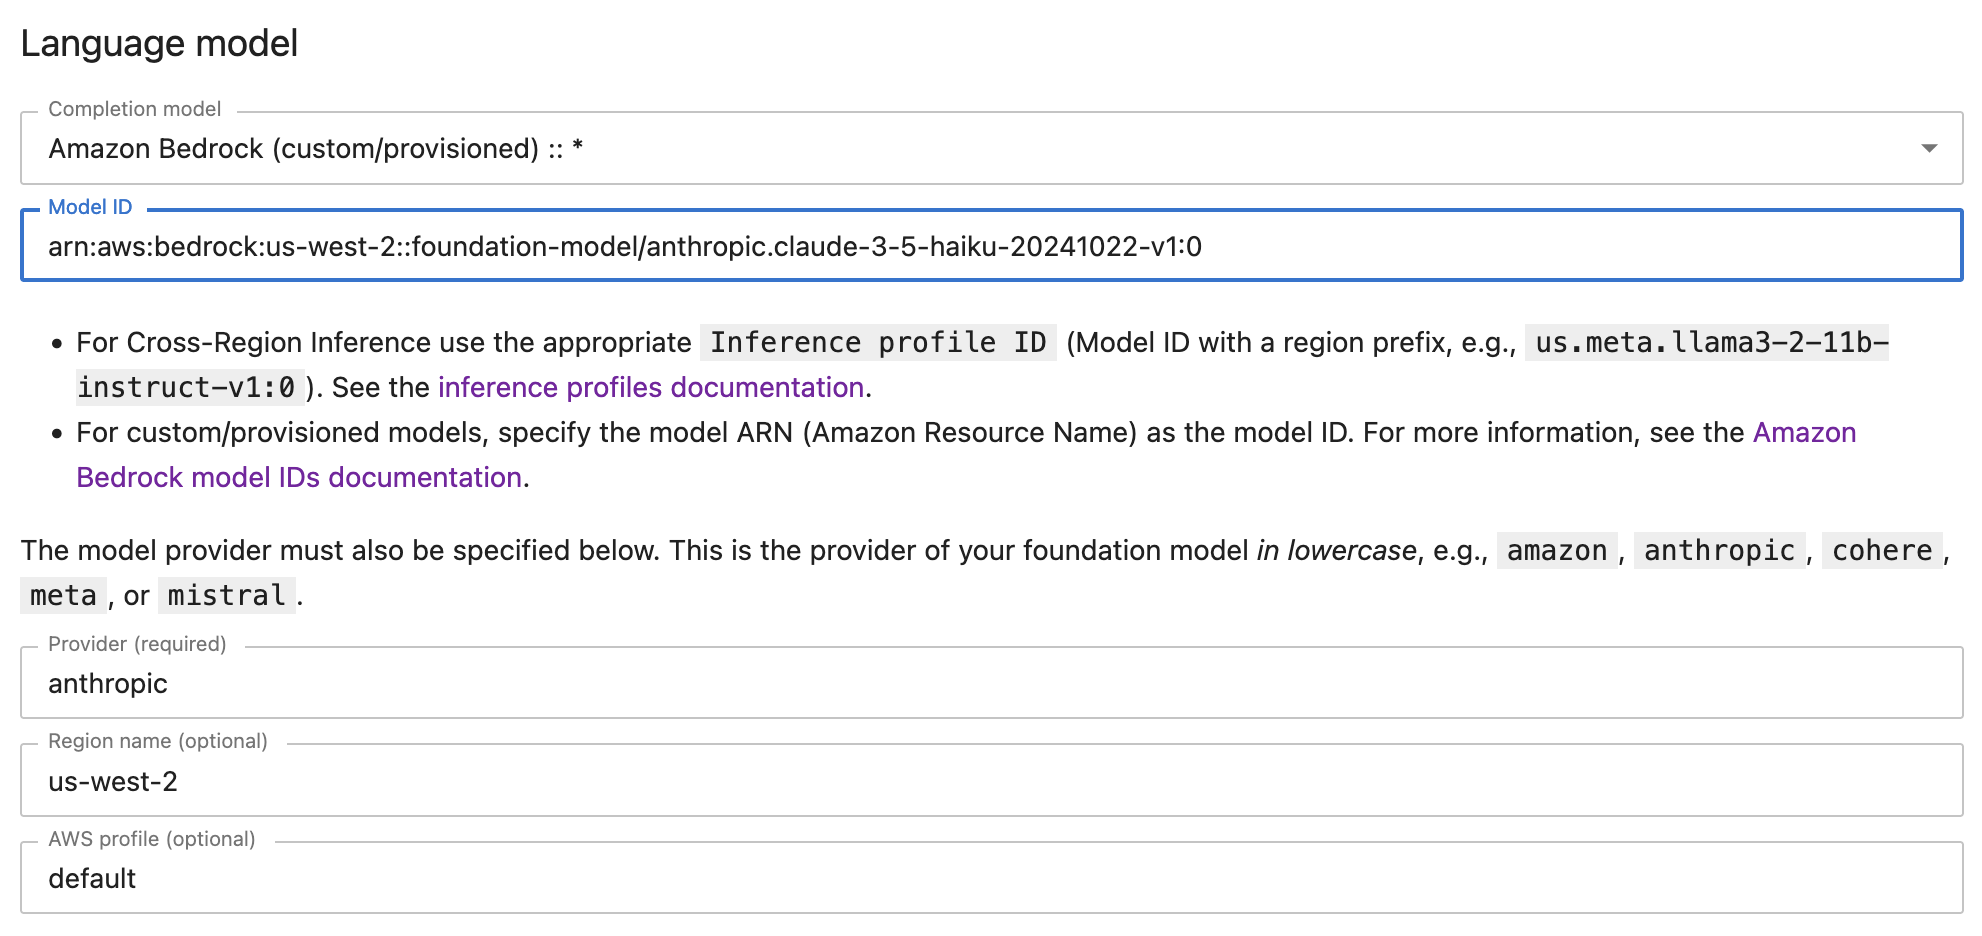
Task: Click the 'cohere' provider code example
Action: point(1882,550)
